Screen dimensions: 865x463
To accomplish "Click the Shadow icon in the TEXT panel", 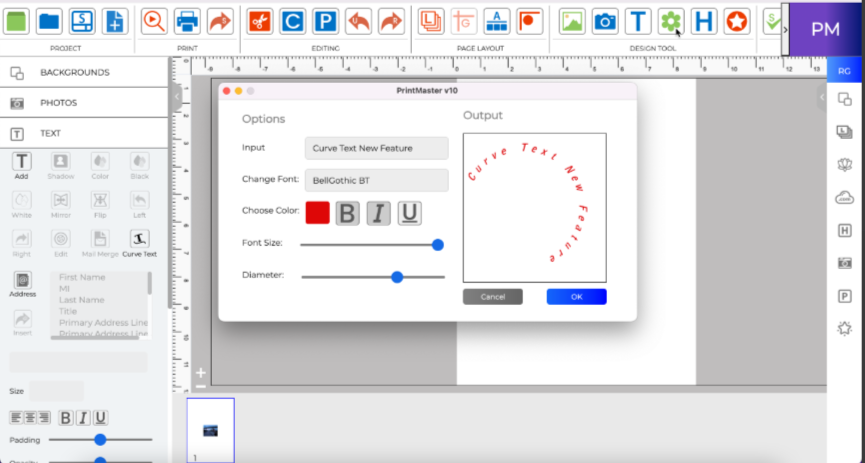I will point(61,162).
